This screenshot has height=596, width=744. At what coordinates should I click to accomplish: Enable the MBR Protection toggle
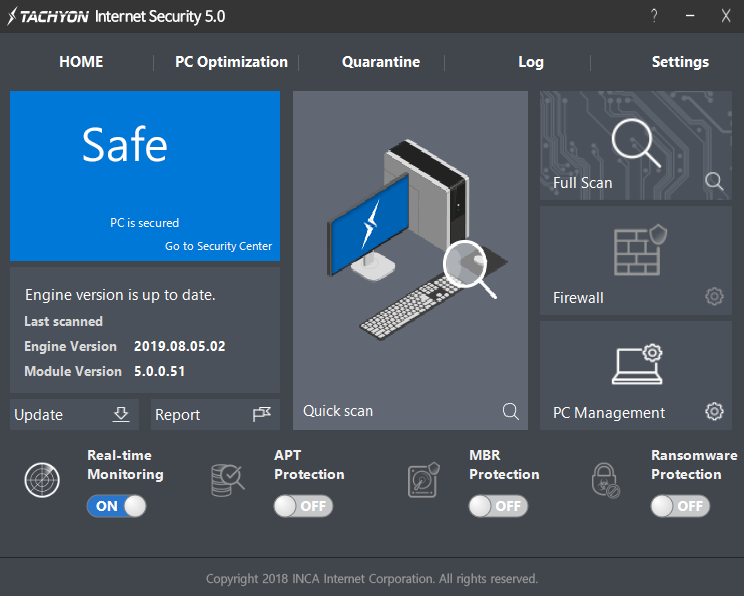pos(498,506)
